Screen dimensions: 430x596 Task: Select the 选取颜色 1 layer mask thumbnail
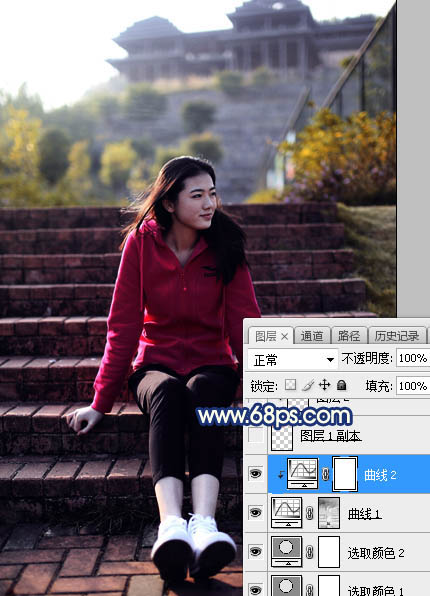[x=329, y=586]
